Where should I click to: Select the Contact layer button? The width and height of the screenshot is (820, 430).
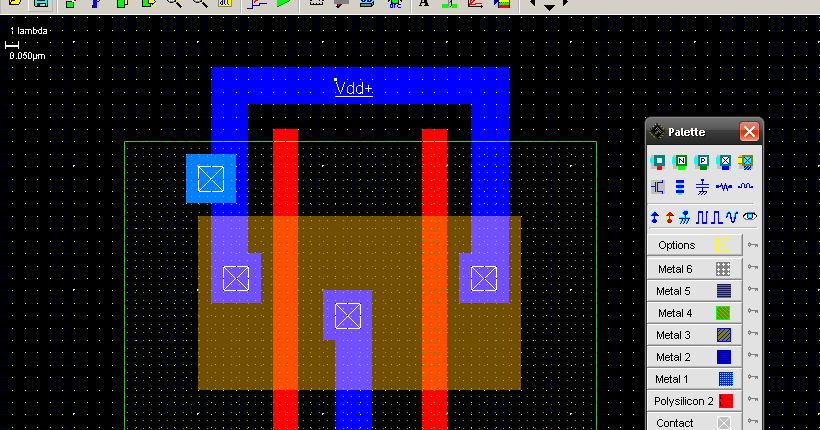(x=694, y=422)
